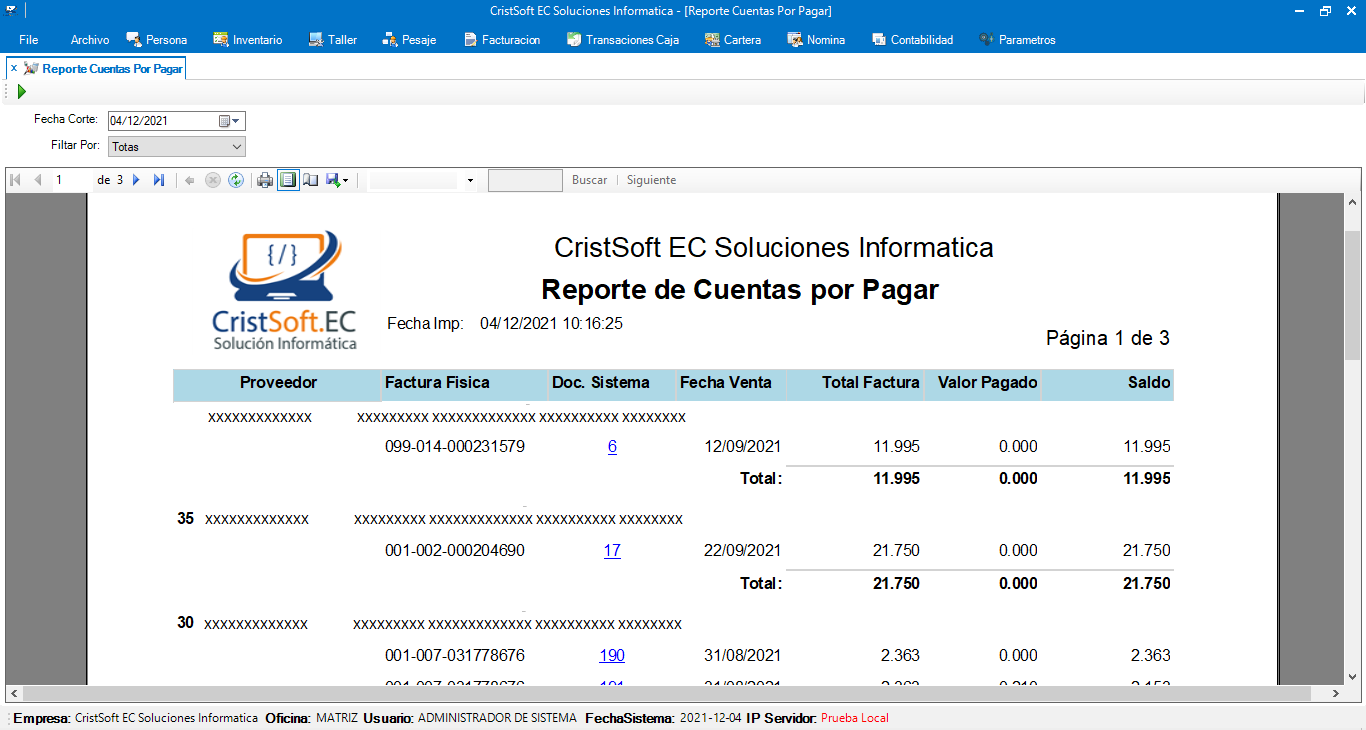
Task: Open the Pesaje menu
Action: (x=409, y=40)
